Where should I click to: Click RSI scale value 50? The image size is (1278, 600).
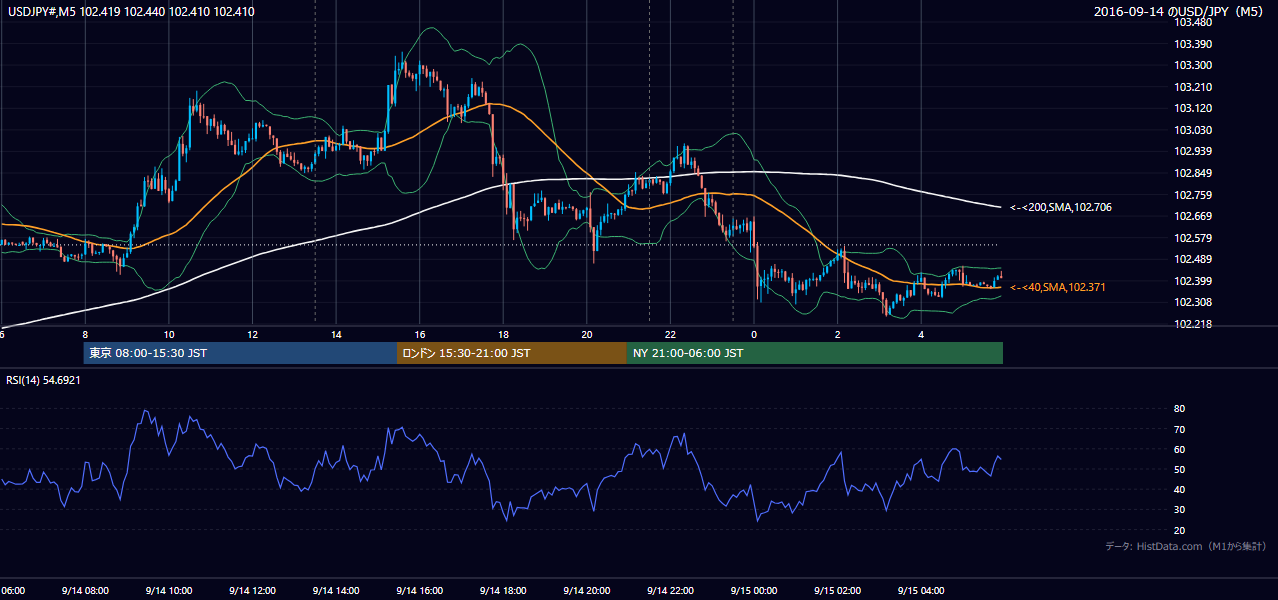tap(1180, 469)
